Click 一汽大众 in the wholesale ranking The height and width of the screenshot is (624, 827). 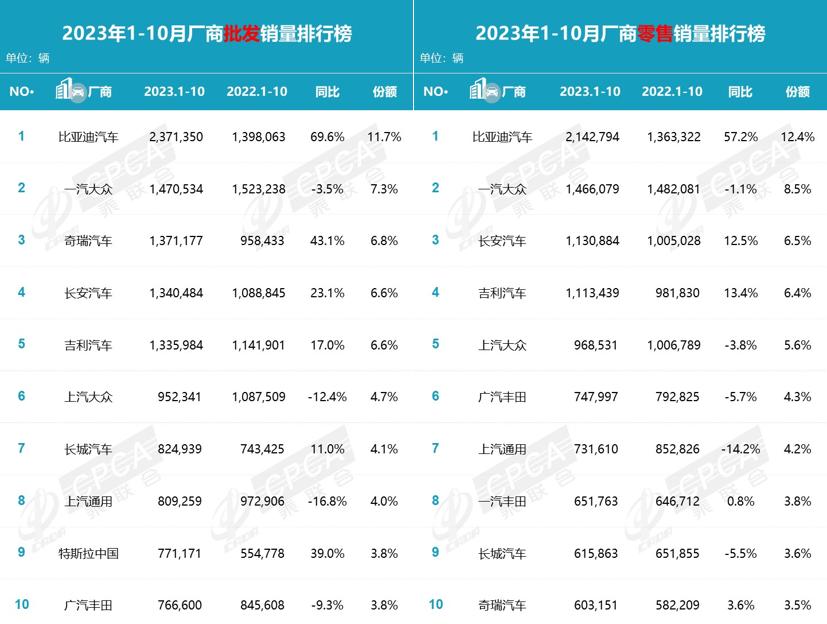(x=88, y=189)
